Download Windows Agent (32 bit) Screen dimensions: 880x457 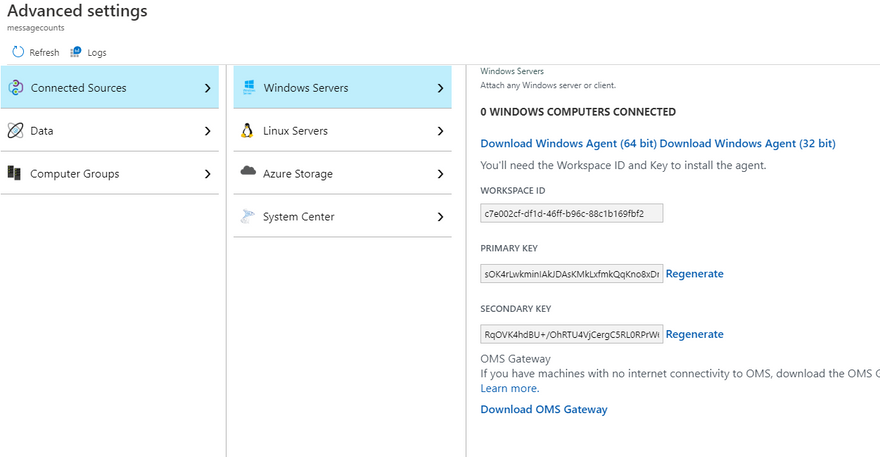click(748, 143)
